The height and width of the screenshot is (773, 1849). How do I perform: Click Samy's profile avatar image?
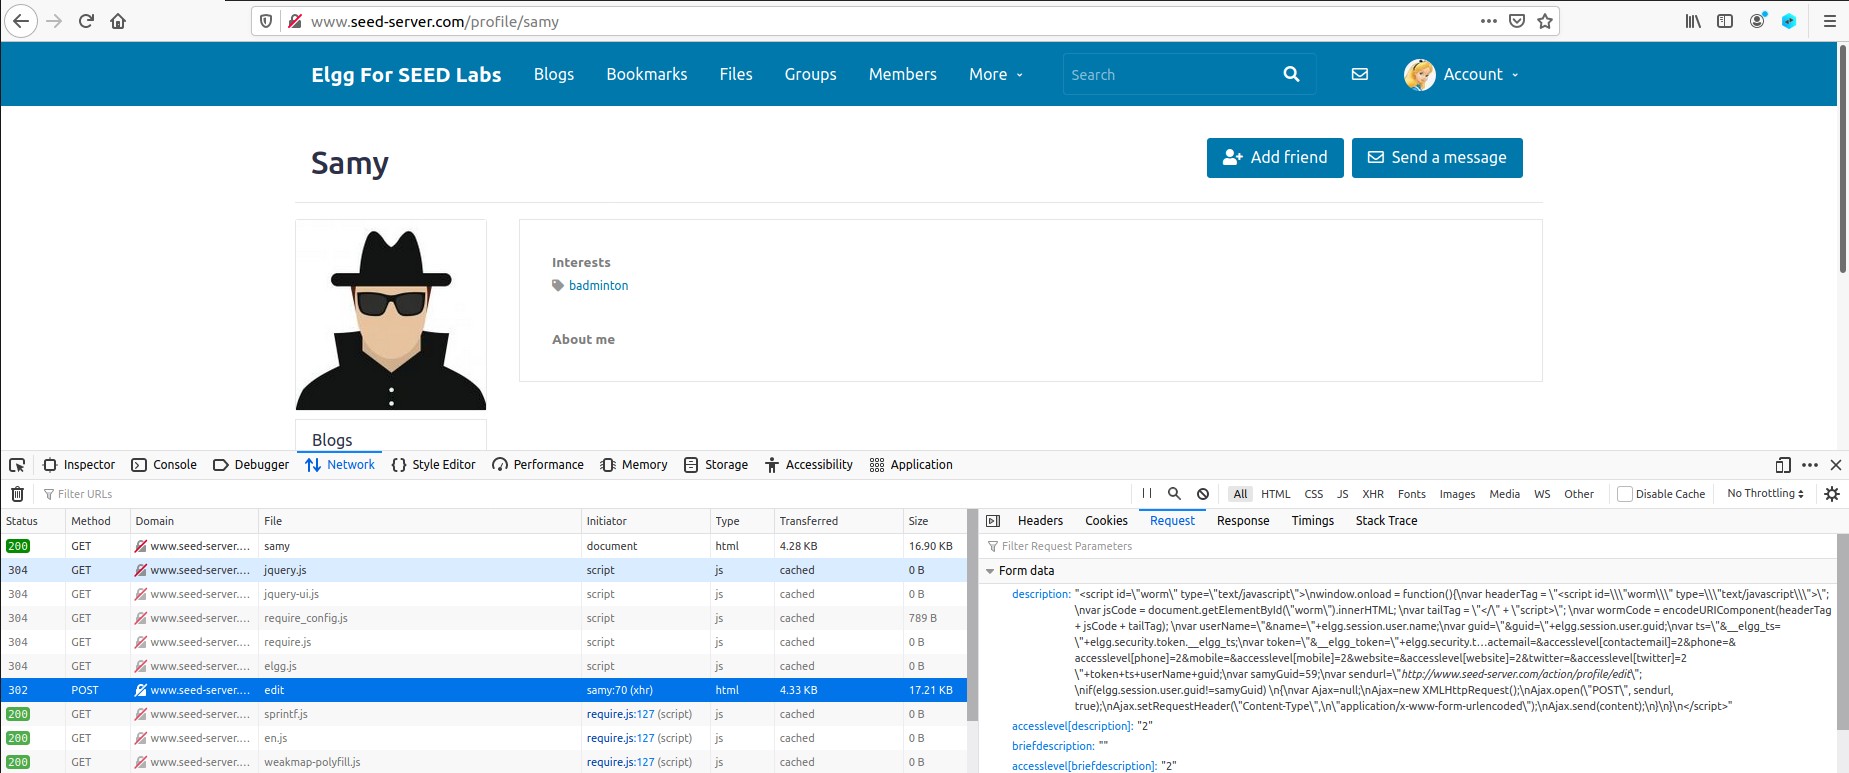point(391,315)
